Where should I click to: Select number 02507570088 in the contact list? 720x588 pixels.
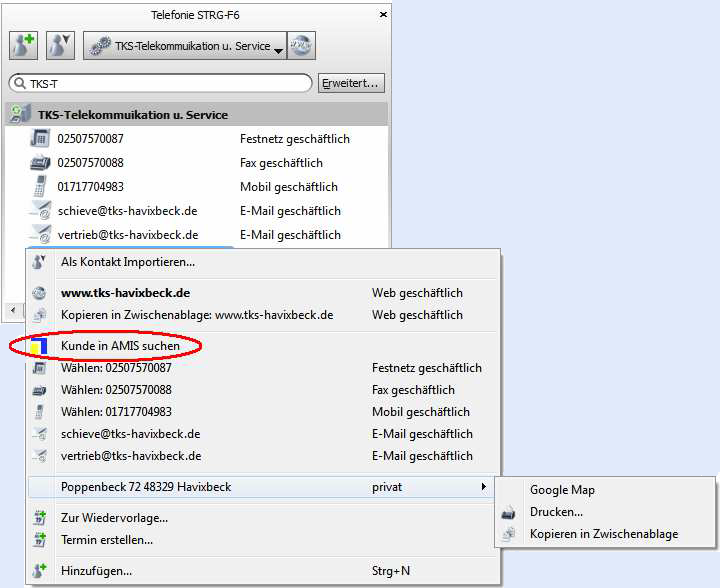(90, 162)
